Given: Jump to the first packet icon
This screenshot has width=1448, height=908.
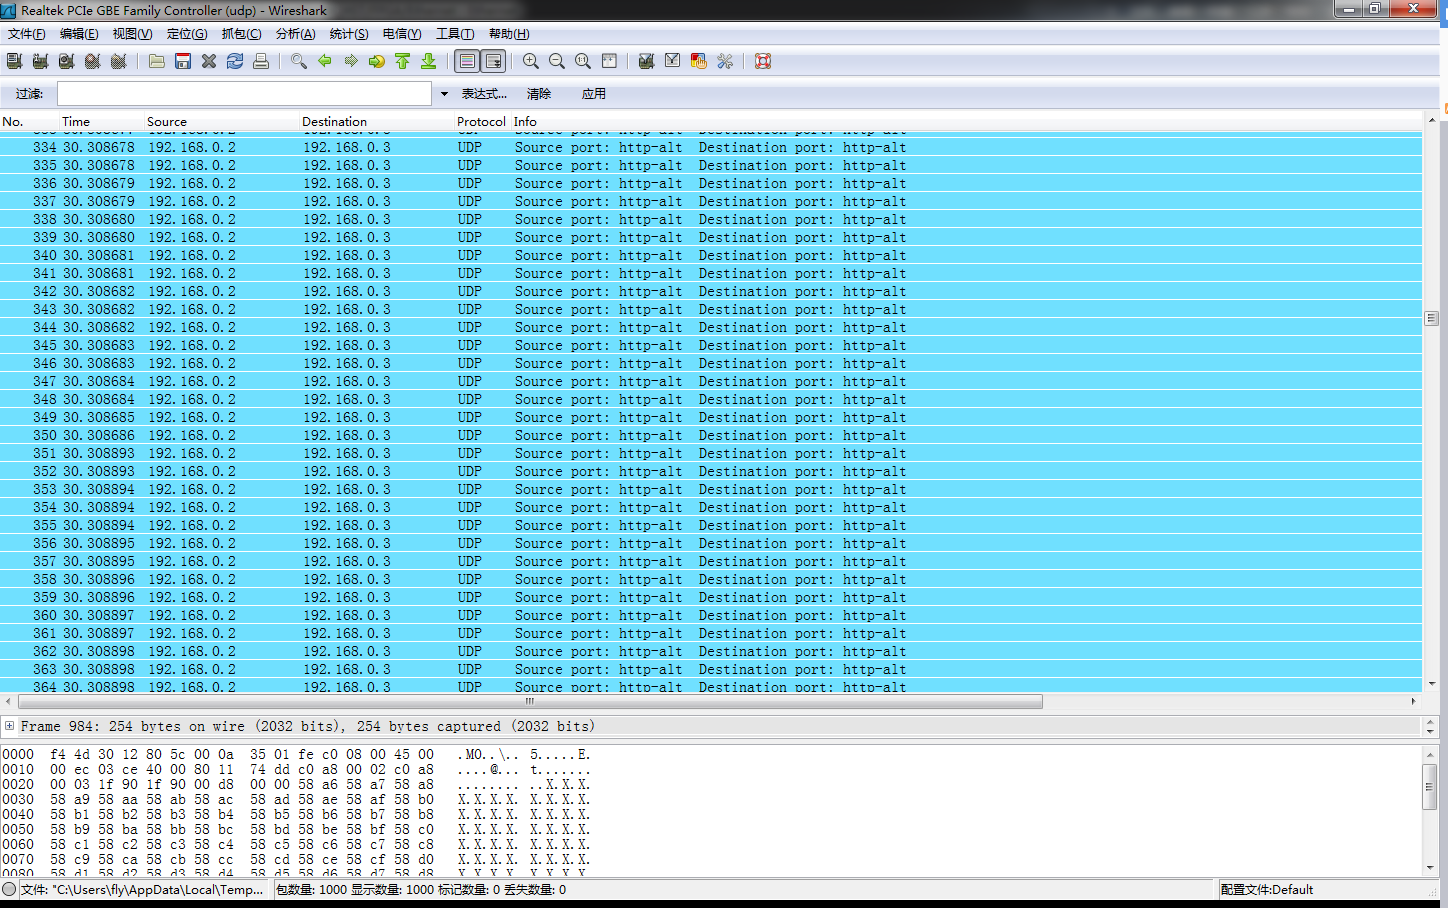Looking at the screenshot, I should coord(403,61).
